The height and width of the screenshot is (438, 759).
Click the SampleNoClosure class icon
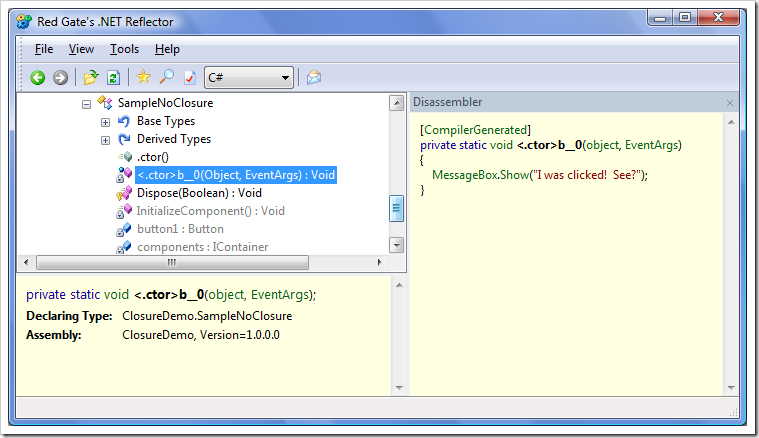pos(105,103)
